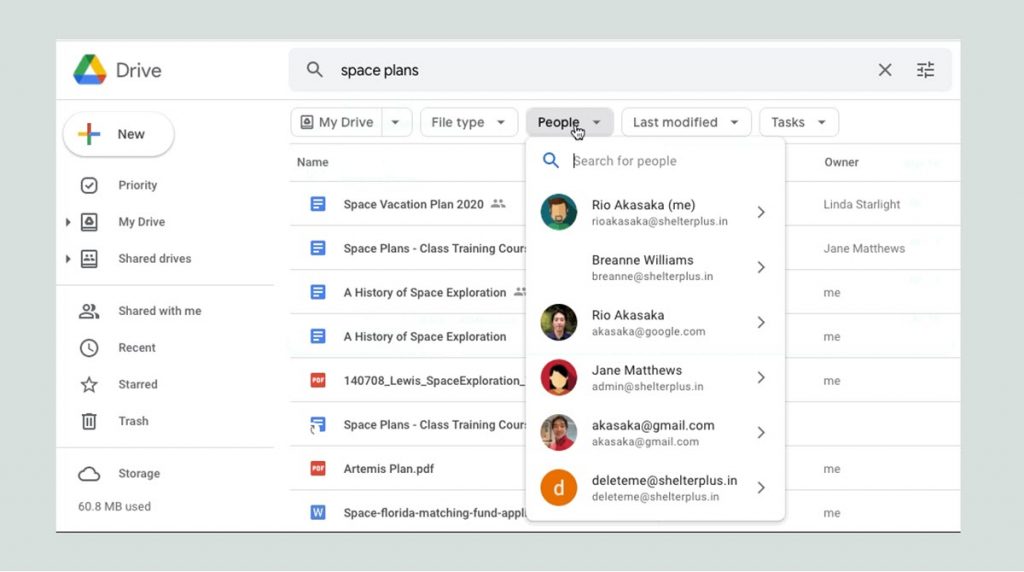The width and height of the screenshot is (1024, 572).
Task: Select Rio Akasaka (me) from people list
Action: [655, 212]
